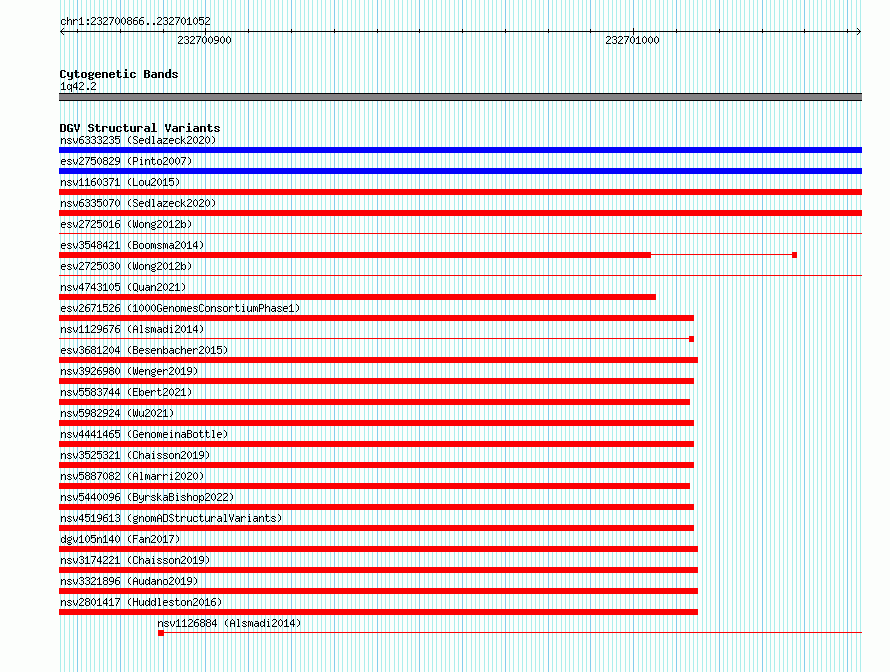Click the blue bar under esv2750829
The height and width of the screenshot is (672, 890).
click(460, 171)
